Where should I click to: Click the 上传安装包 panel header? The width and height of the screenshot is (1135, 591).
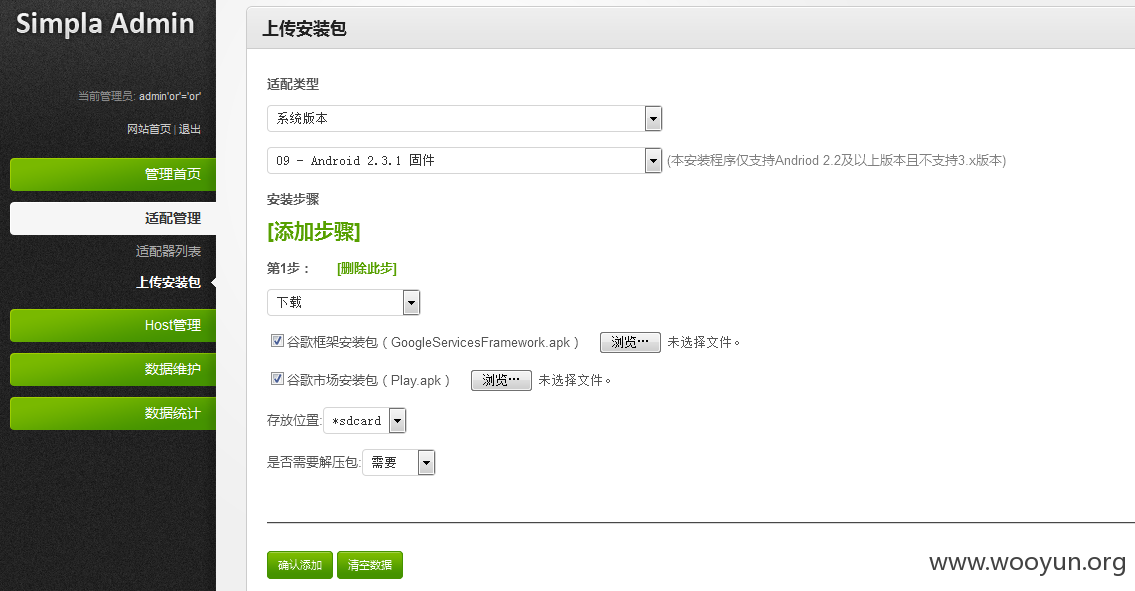pos(304,29)
